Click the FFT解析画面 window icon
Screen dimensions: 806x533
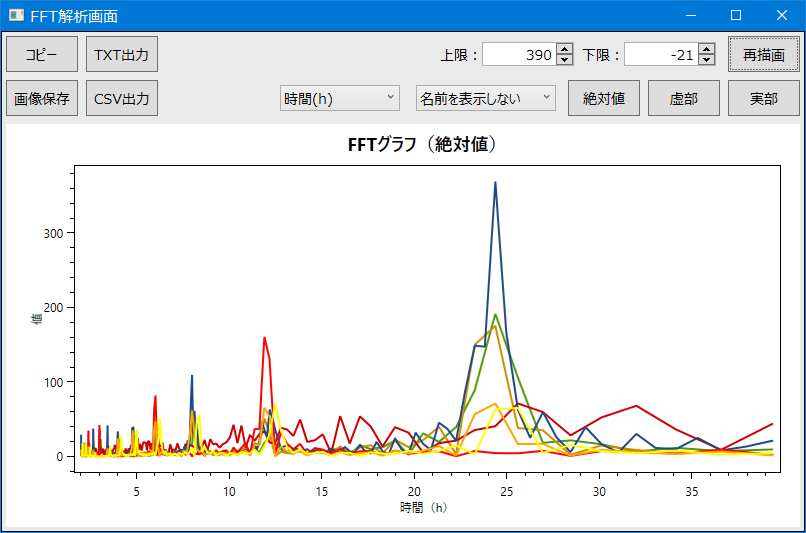click(16, 15)
